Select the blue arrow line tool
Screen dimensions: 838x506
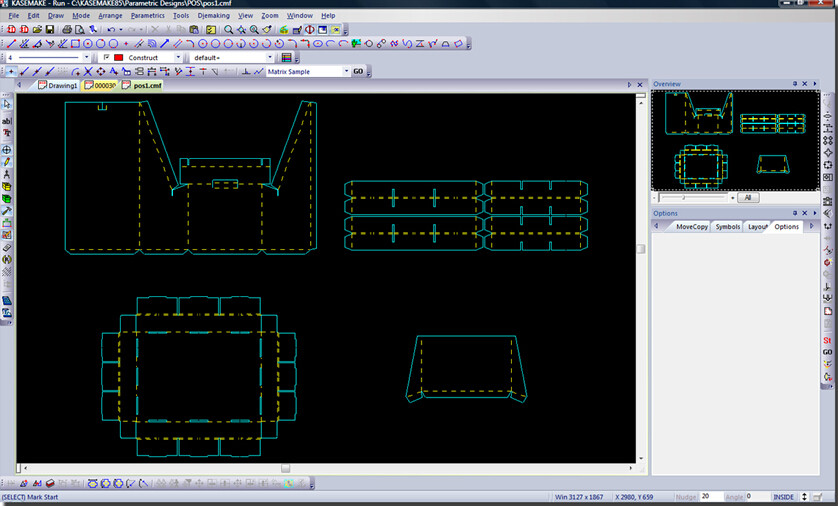tap(165, 43)
